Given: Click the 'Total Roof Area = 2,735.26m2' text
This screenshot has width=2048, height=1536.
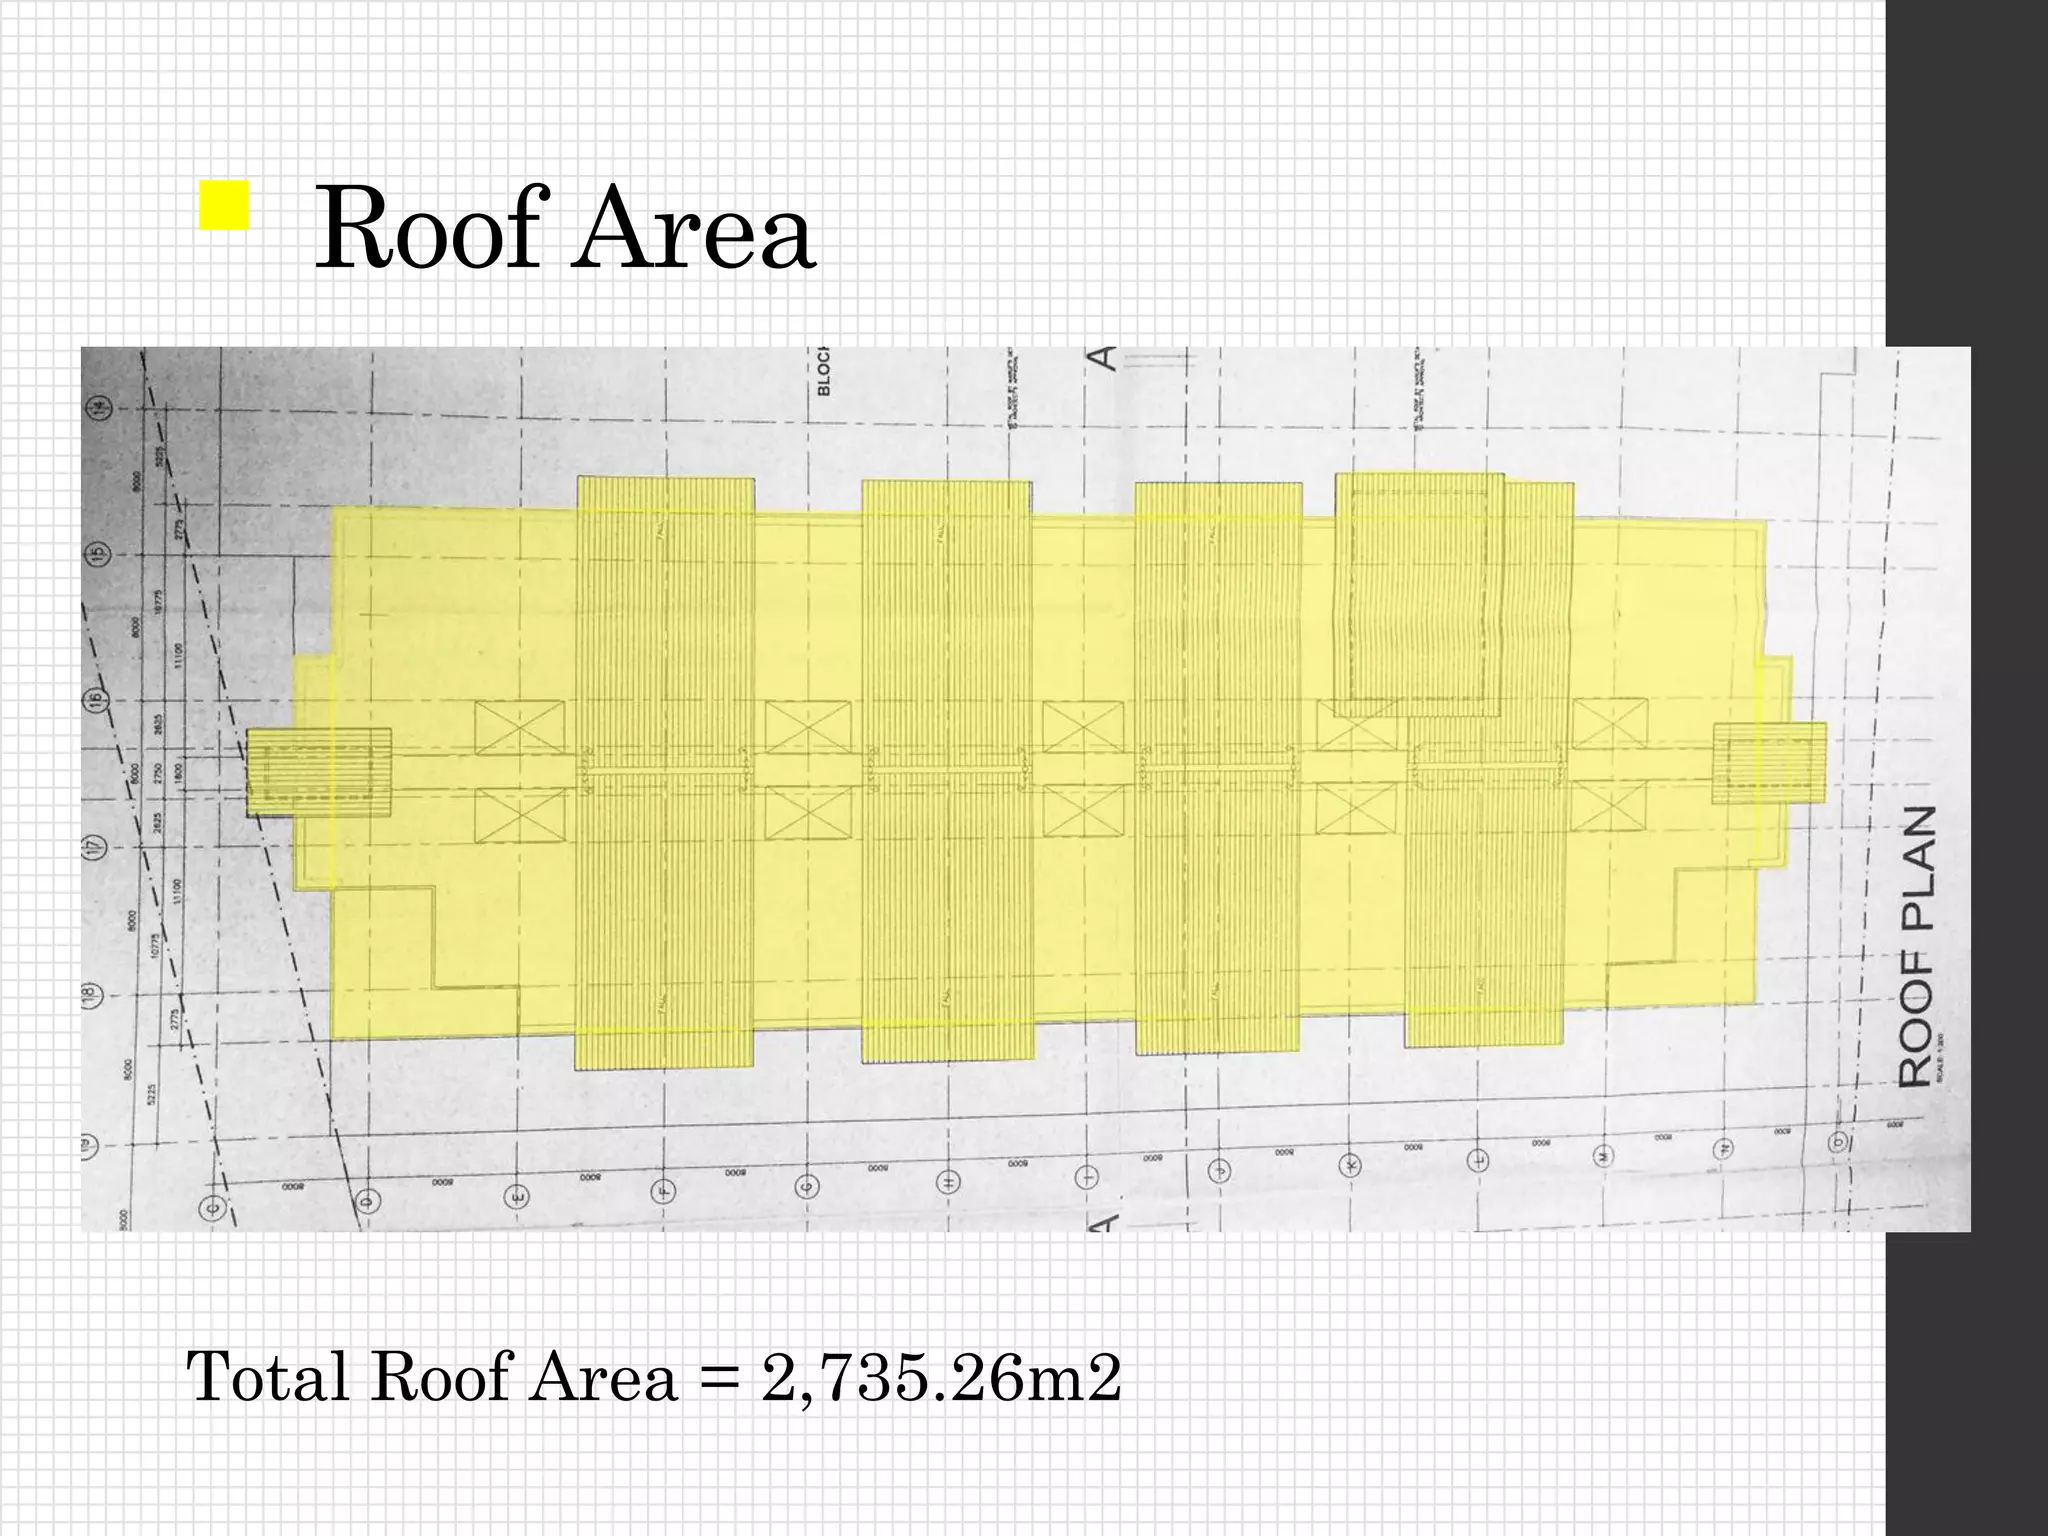Looking at the screenshot, I should pyautogui.click(x=655, y=1377).
